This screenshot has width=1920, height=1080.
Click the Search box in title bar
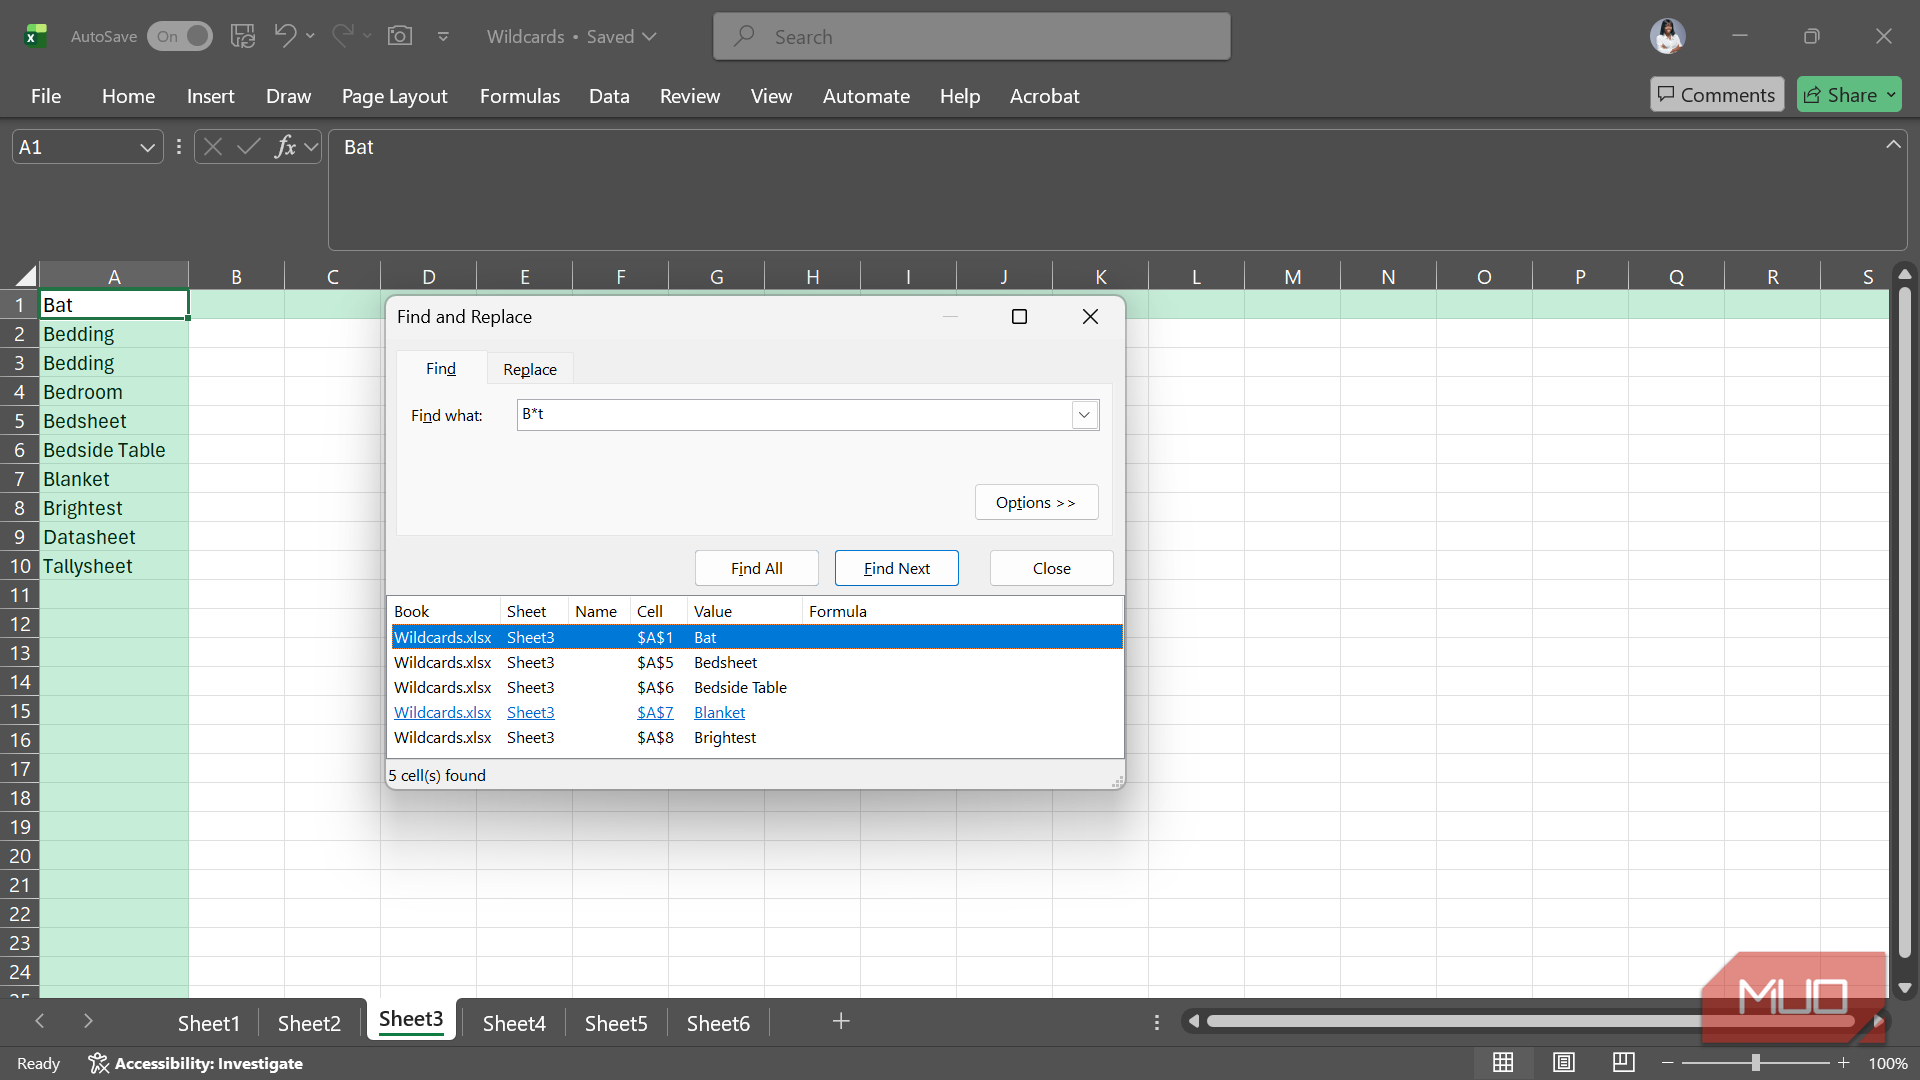point(972,36)
